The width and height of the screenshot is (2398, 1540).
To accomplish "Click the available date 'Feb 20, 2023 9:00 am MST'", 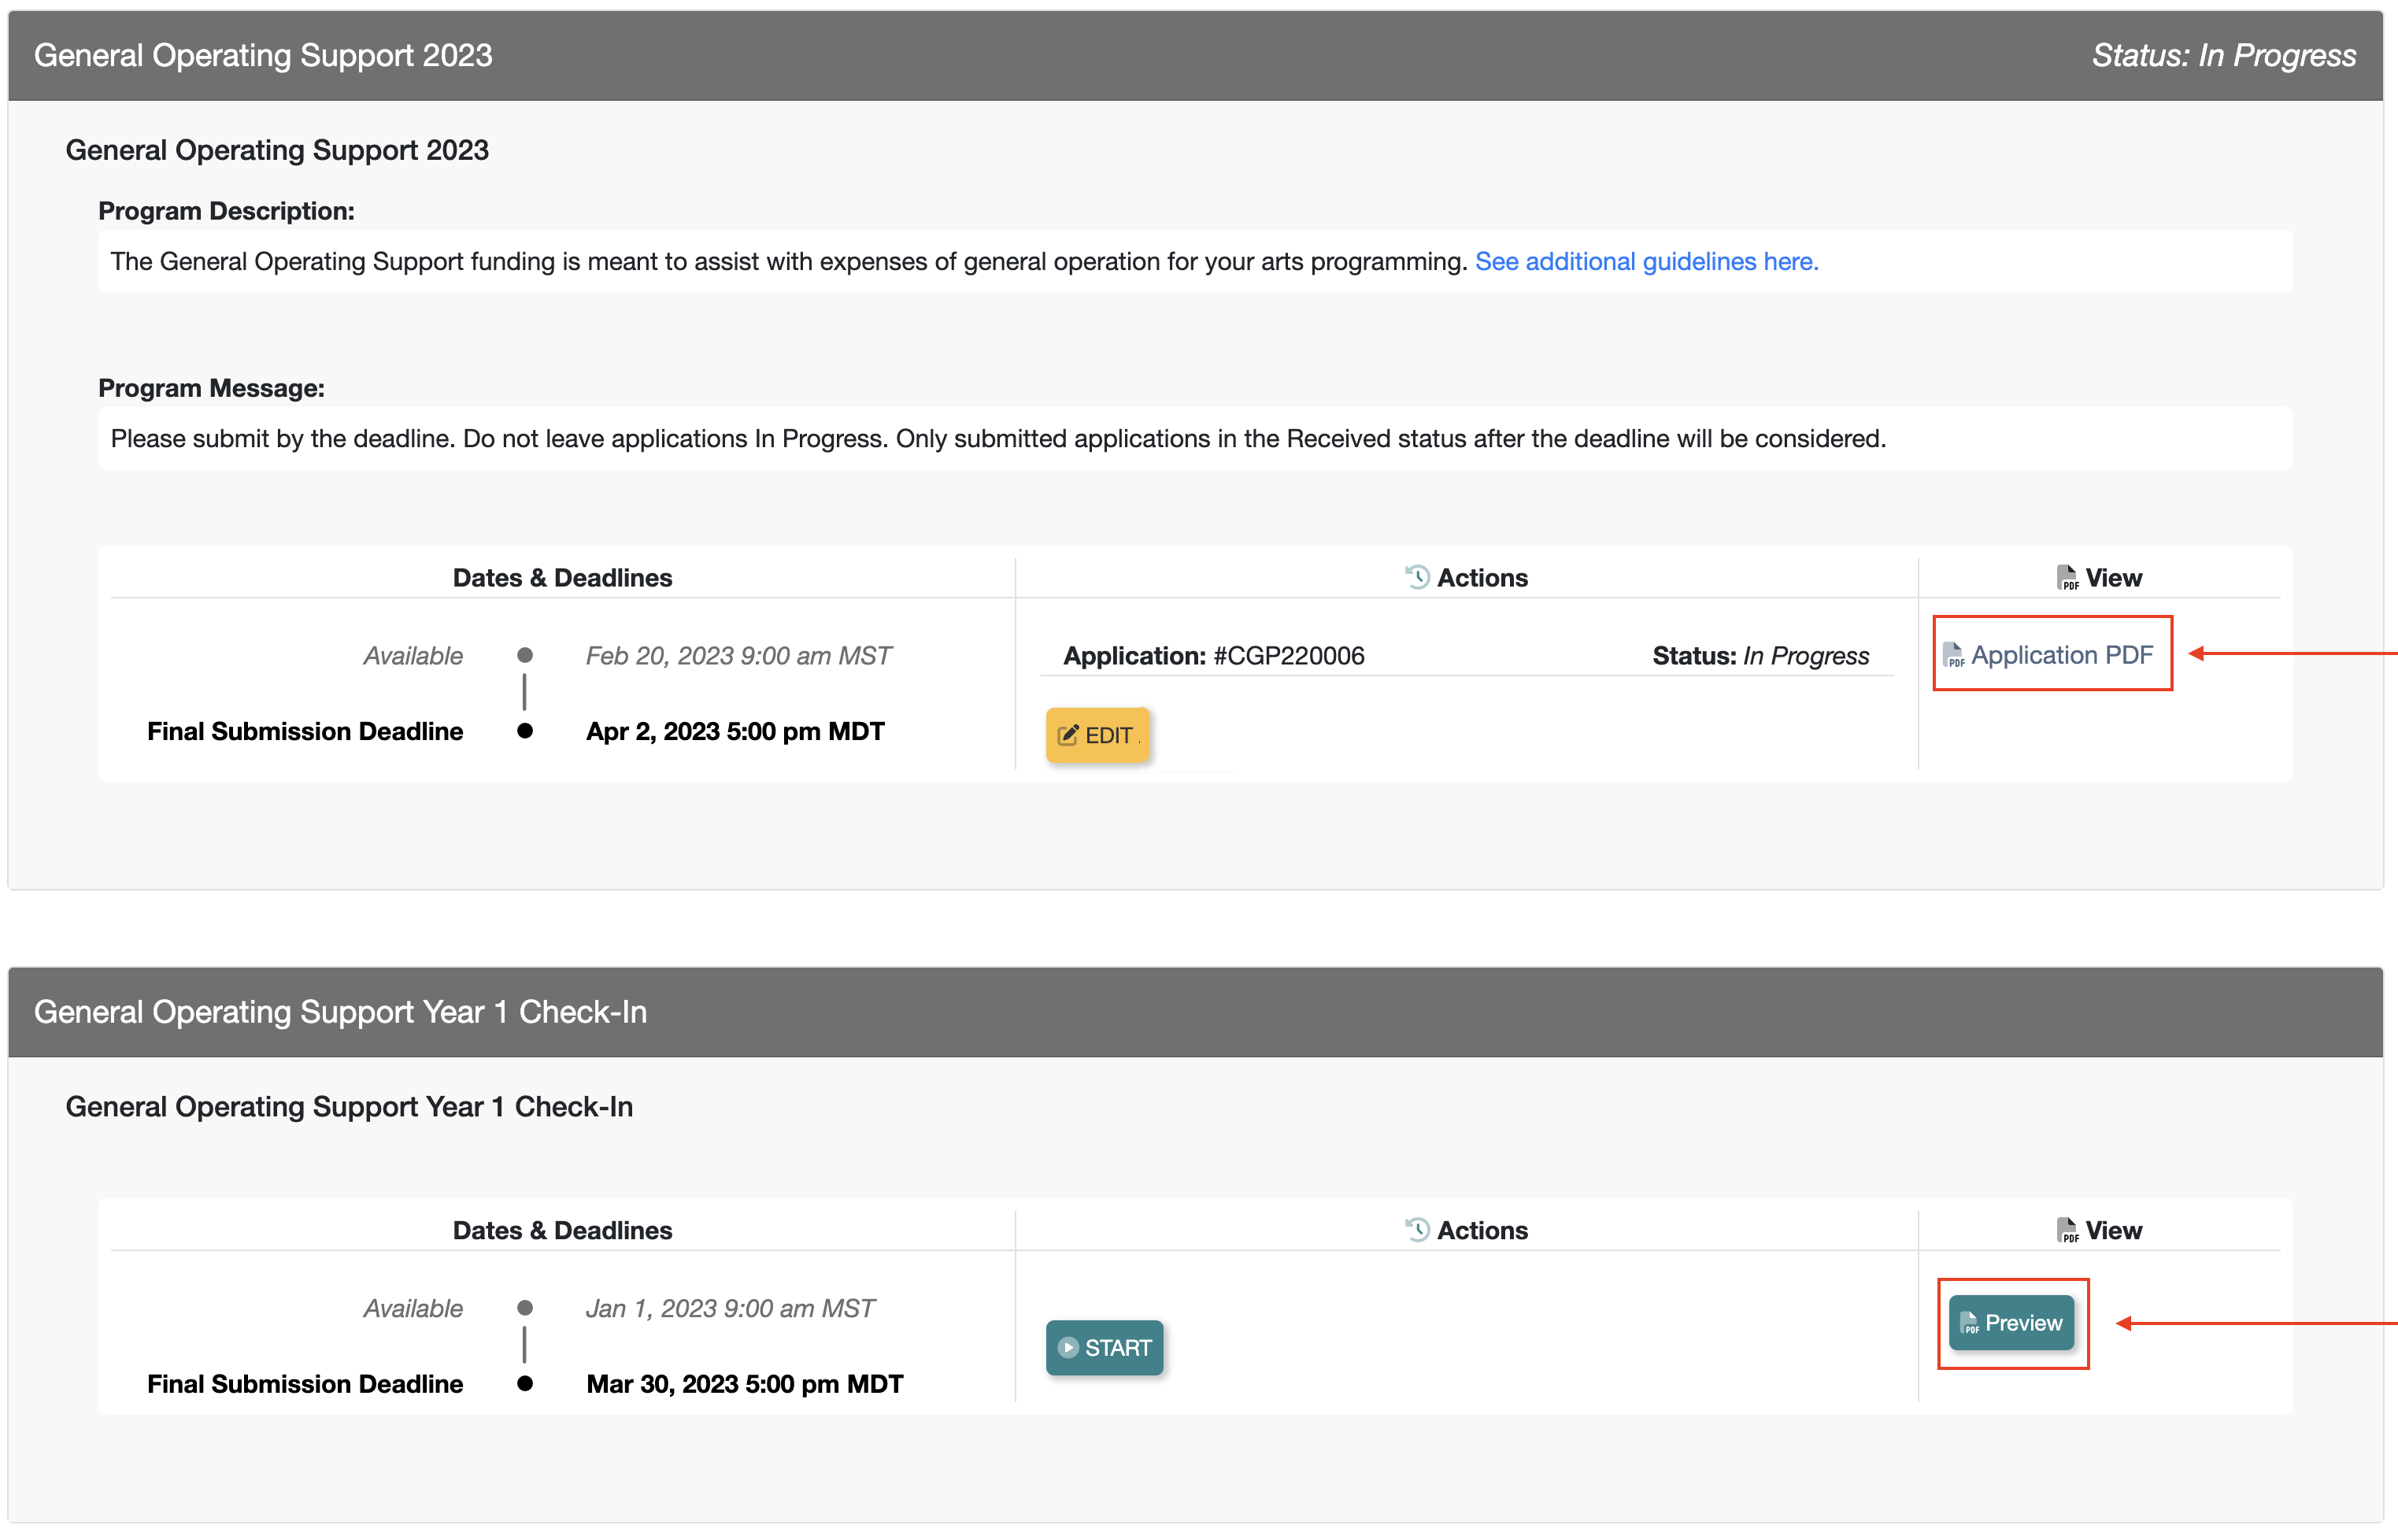I will click(738, 656).
